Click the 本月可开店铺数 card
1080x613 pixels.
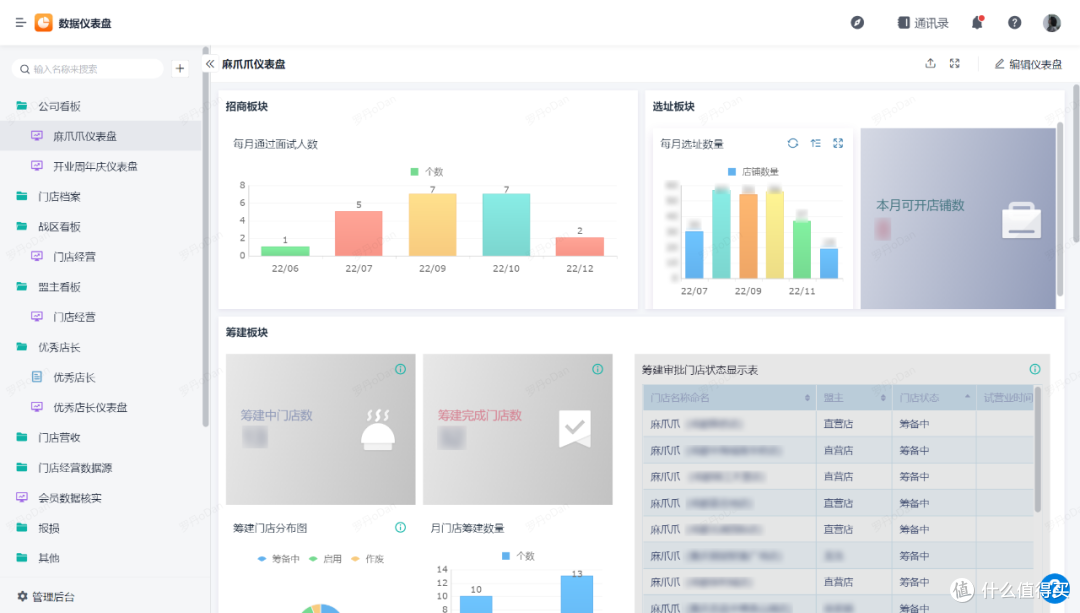pos(958,218)
